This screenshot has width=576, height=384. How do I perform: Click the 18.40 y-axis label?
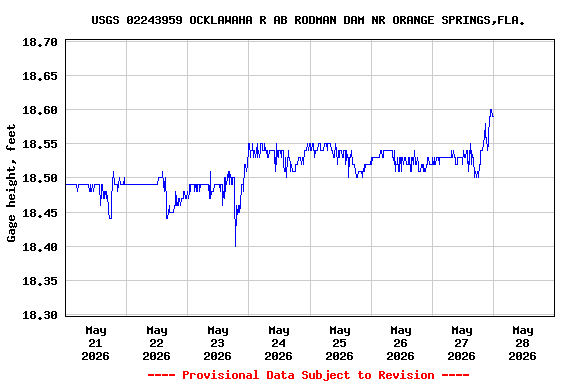40,247
